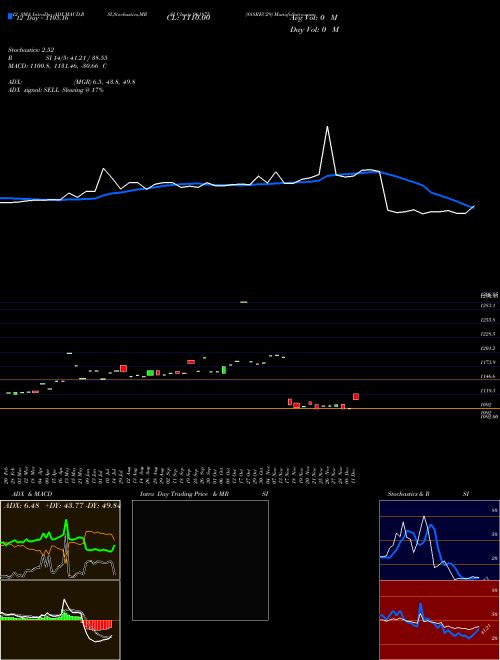The height and width of the screenshot is (660, 500).
Task: Click the 1173.9 price axis label
Action: click(x=488, y=362)
